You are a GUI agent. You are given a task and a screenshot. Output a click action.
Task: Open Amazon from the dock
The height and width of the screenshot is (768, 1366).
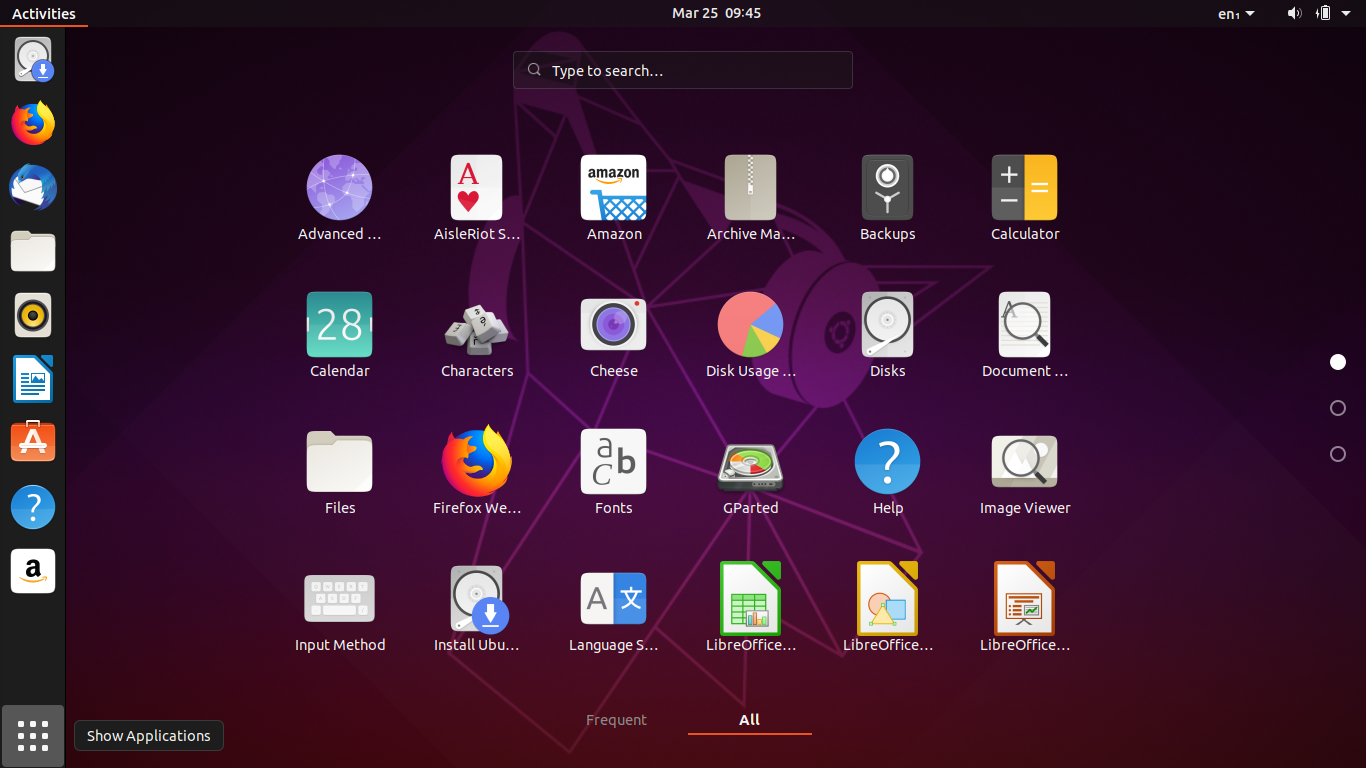(33, 571)
